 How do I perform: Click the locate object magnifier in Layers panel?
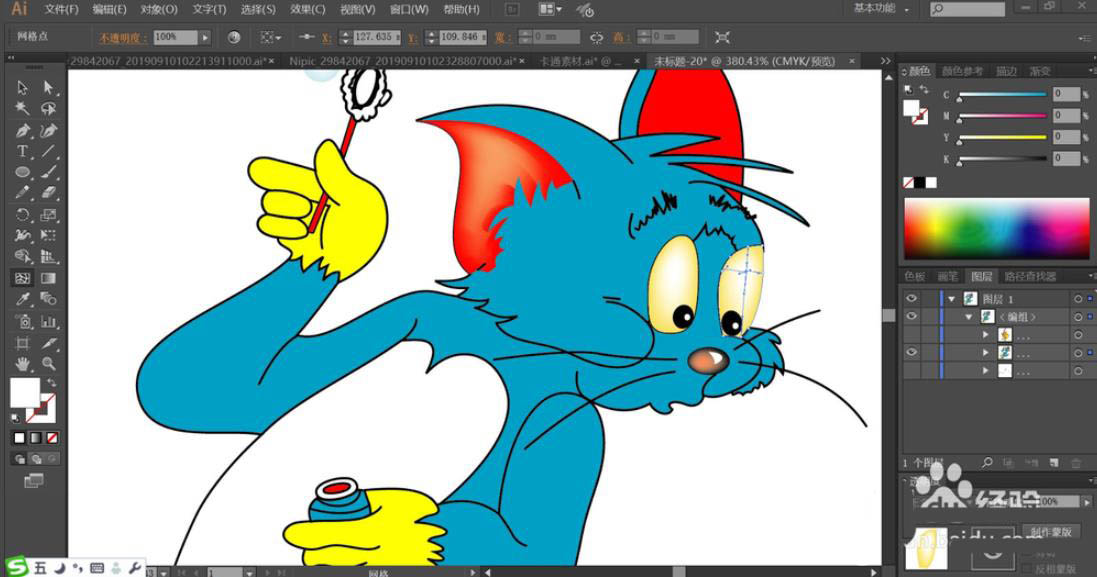pos(987,463)
